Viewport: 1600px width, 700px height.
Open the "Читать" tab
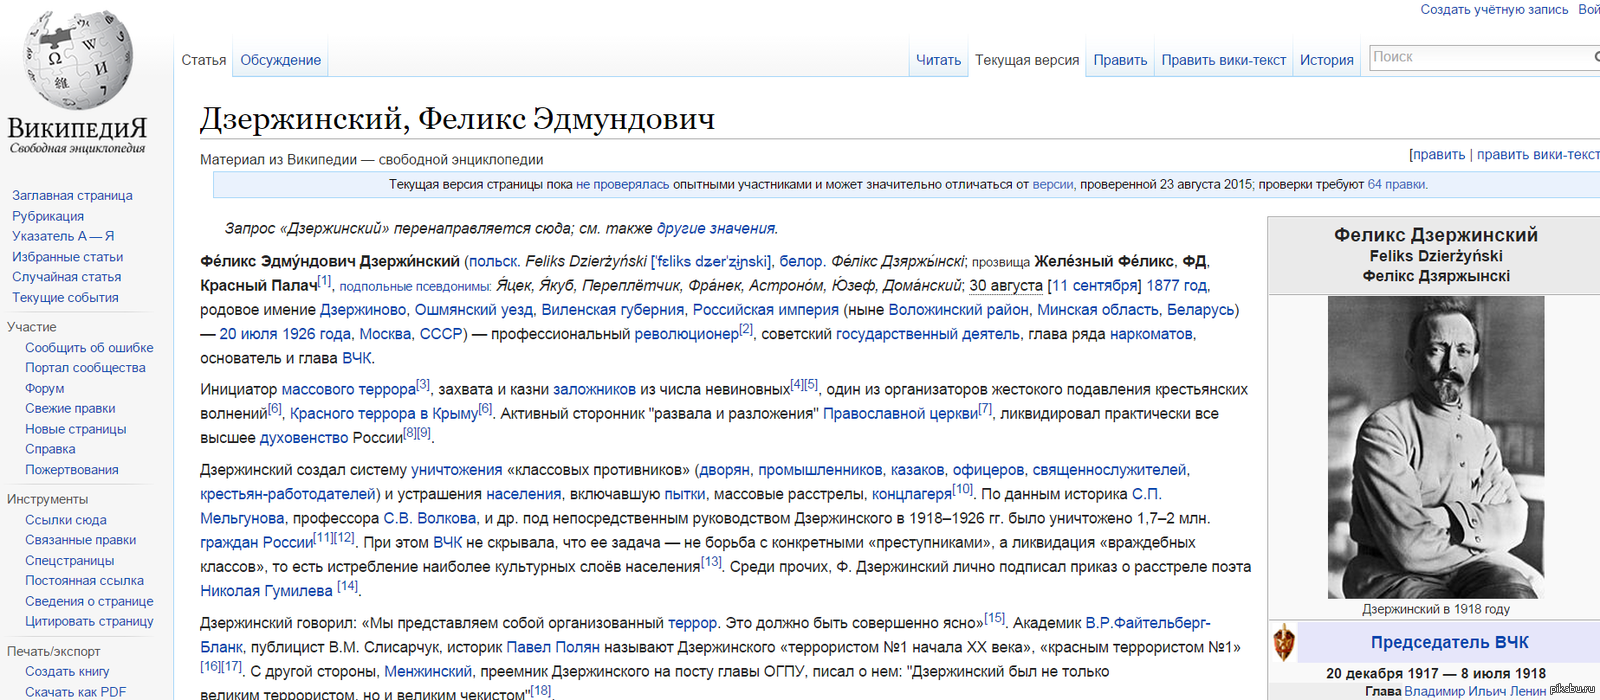(x=938, y=60)
